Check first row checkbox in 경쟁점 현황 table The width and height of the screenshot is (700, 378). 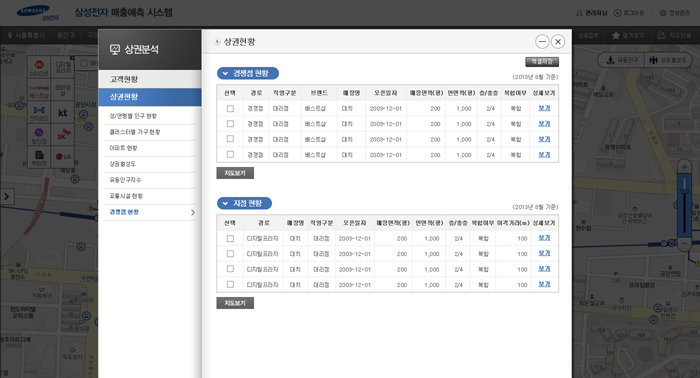point(230,108)
